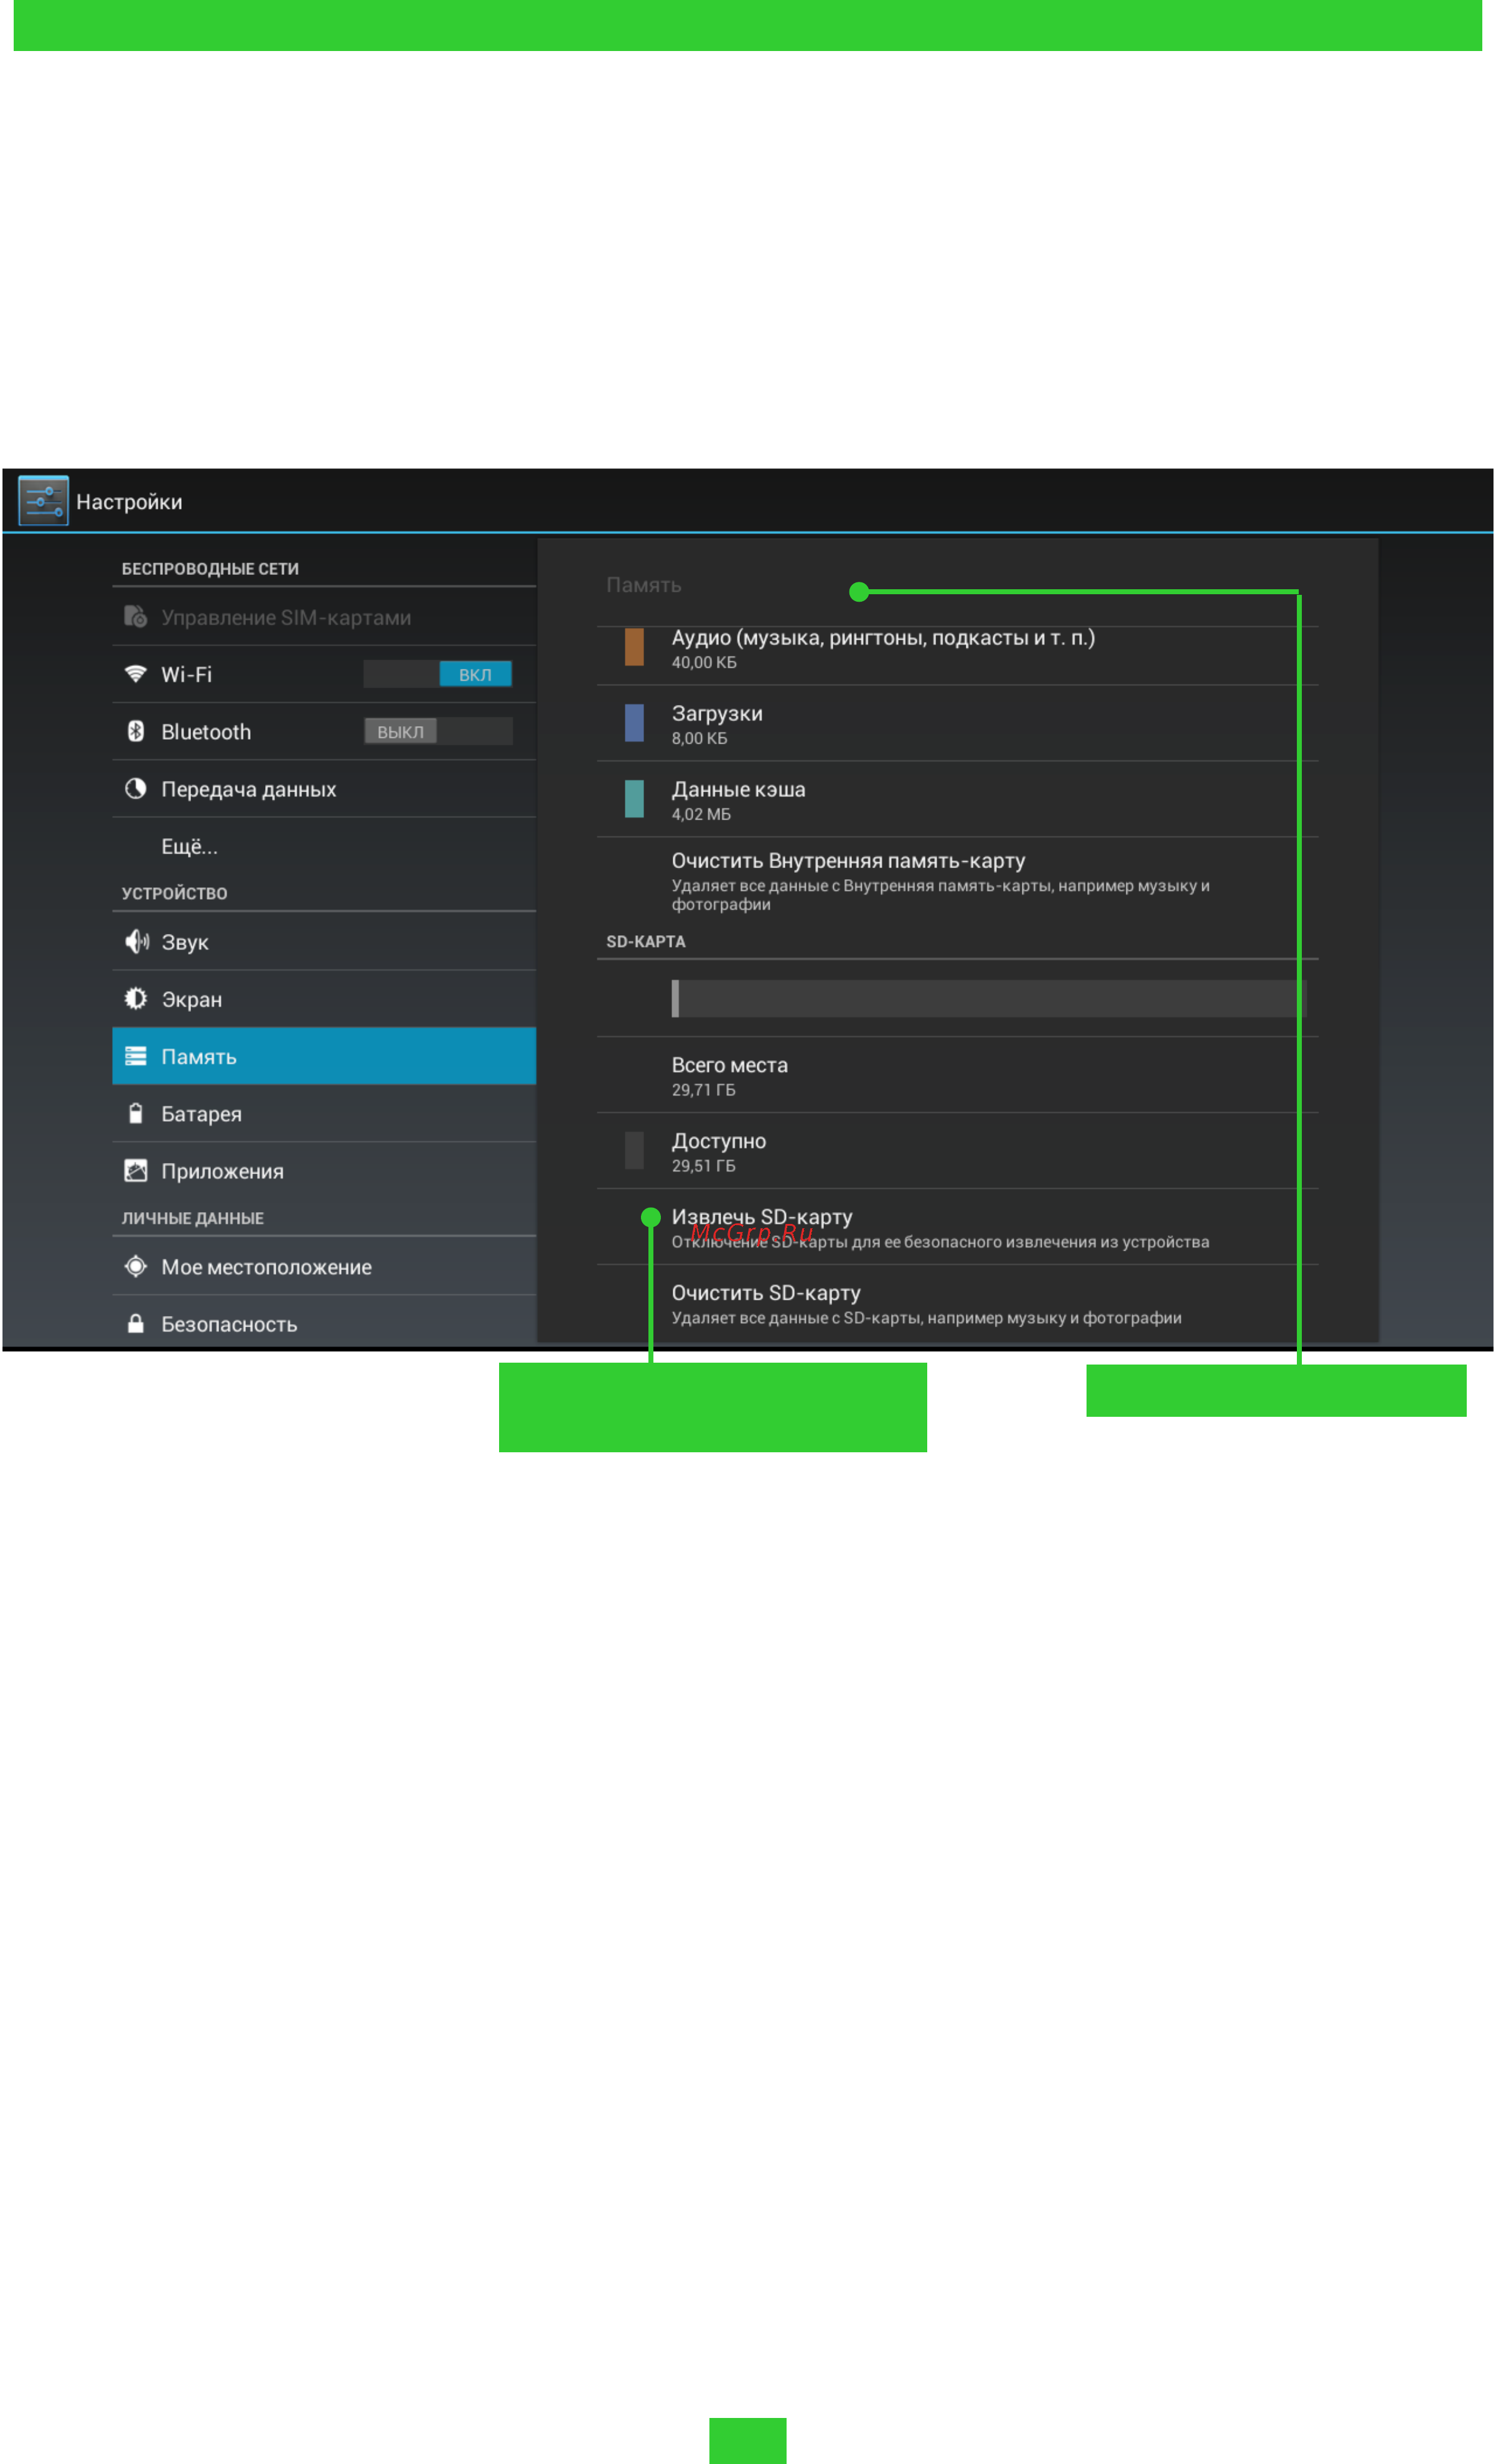The height and width of the screenshot is (2464, 1496).
Task: Click the storage icon next to Память
Action: pos(136,1056)
